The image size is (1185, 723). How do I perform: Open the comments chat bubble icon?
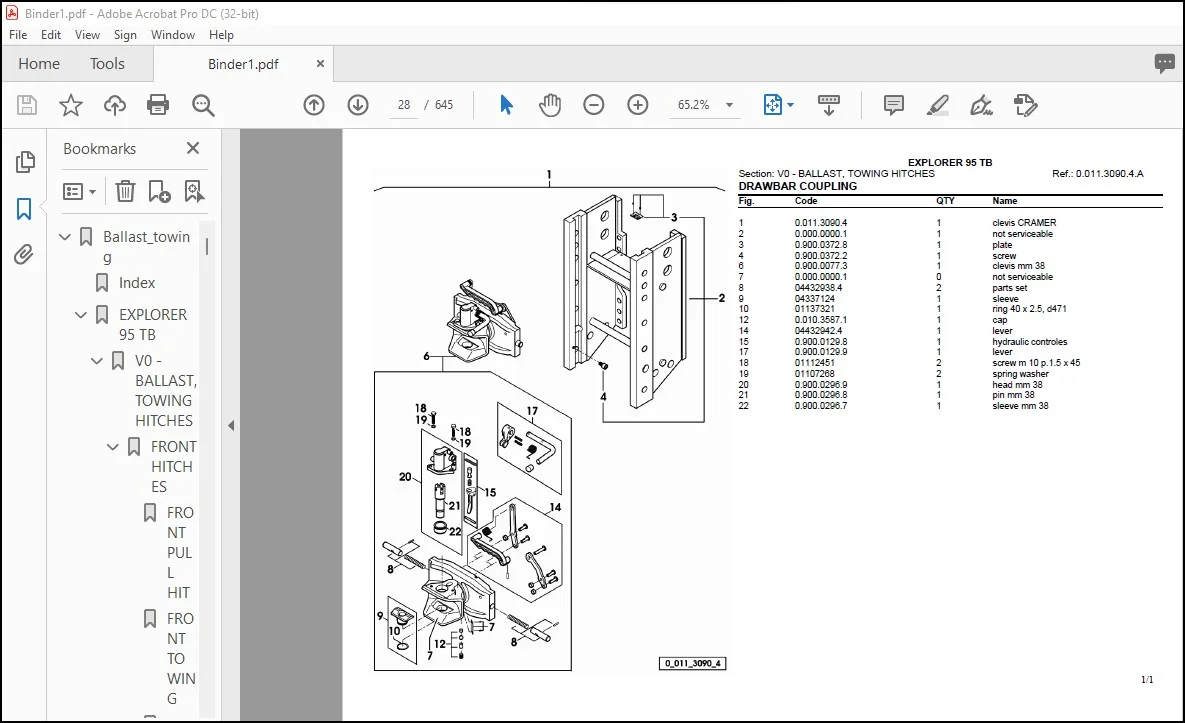[x=1165, y=63]
